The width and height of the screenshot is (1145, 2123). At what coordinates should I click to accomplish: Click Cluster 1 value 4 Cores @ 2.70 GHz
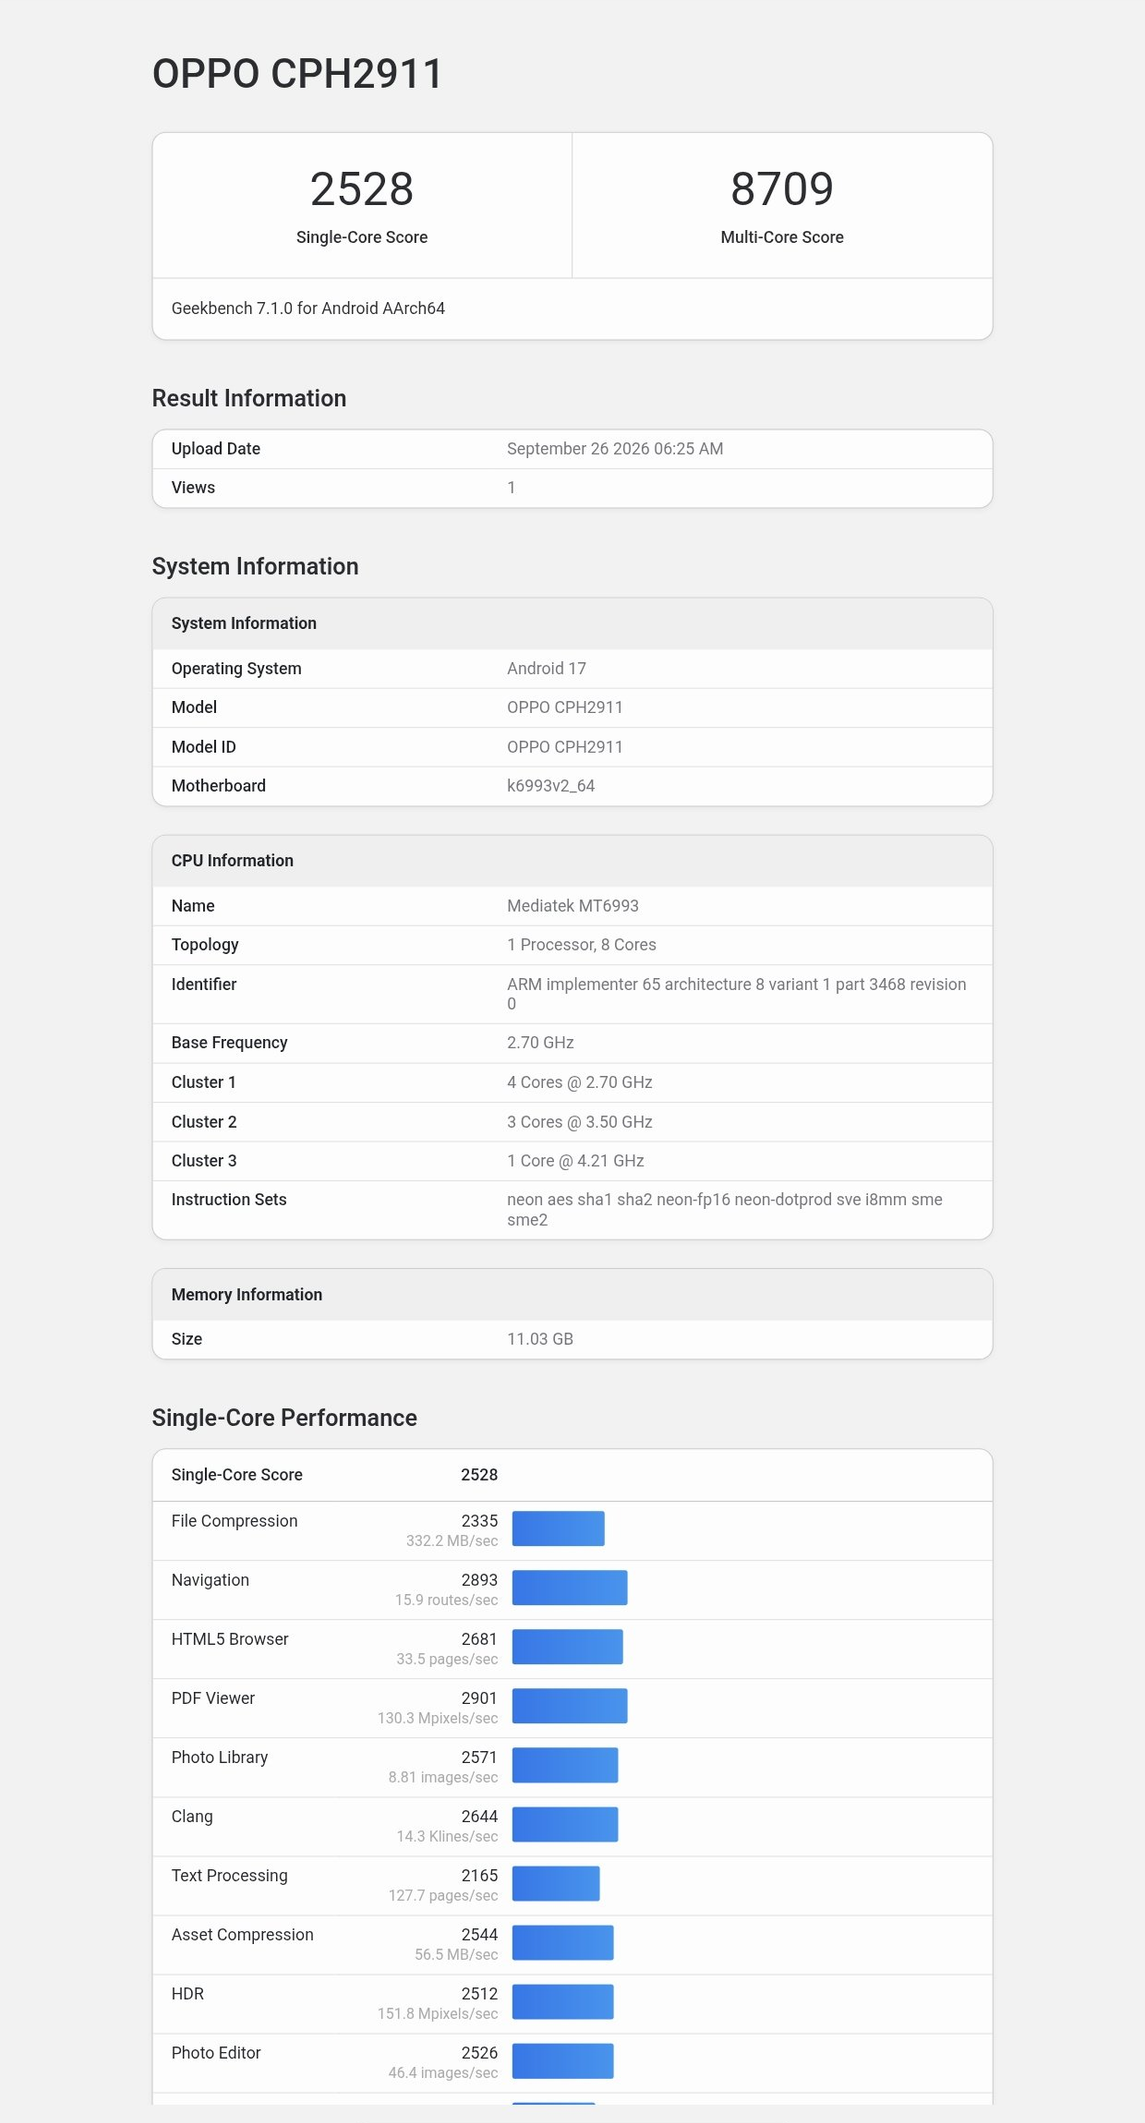(x=580, y=1082)
